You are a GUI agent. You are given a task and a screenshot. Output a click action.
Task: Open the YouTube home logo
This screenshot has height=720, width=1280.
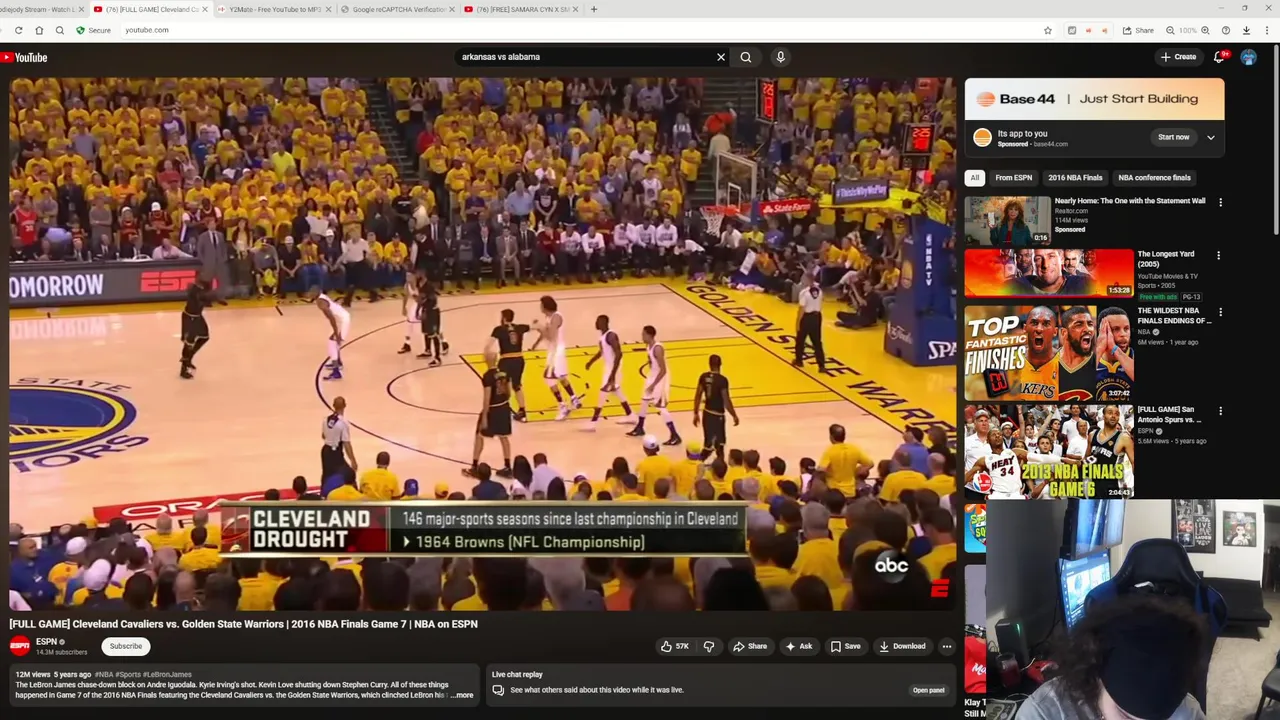point(24,57)
